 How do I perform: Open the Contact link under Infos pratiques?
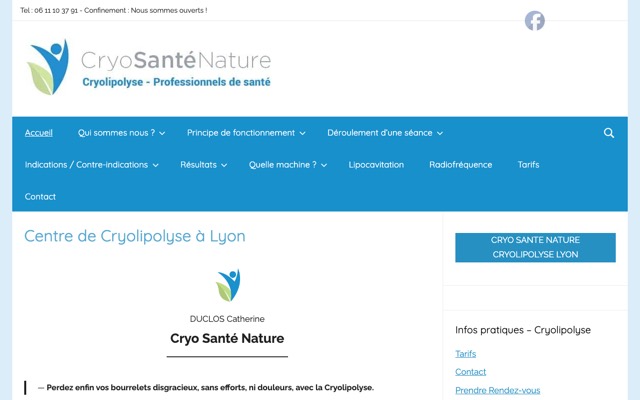pyautogui.click(x=471, y=372)
